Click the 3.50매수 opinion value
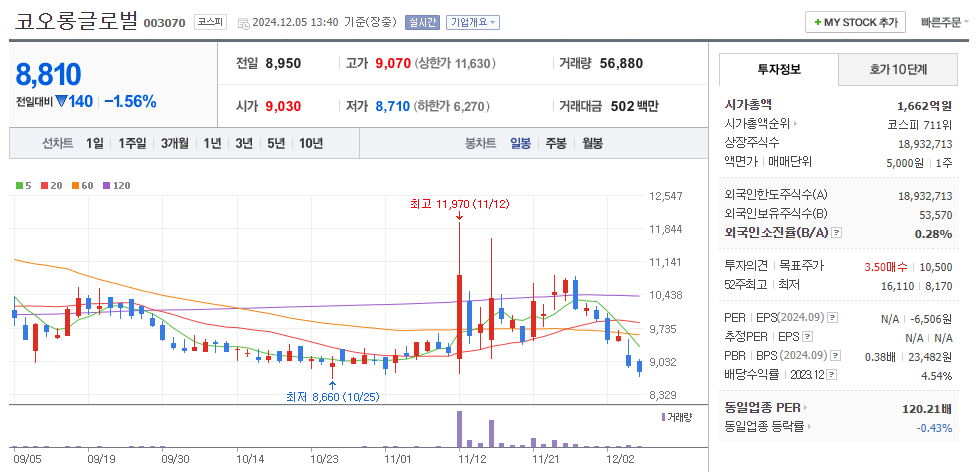 click(x=886, y=267)
